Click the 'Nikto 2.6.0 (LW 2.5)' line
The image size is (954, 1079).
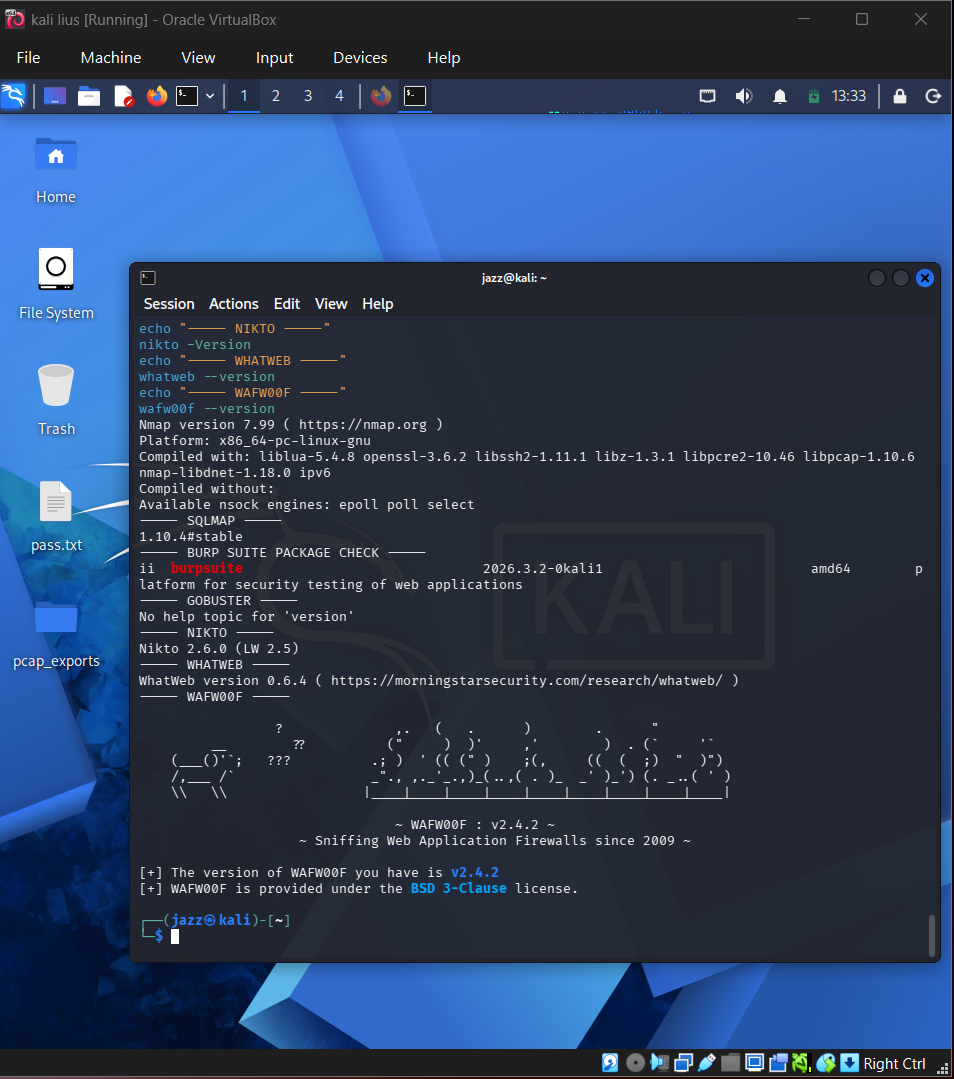tap(219, 648)
